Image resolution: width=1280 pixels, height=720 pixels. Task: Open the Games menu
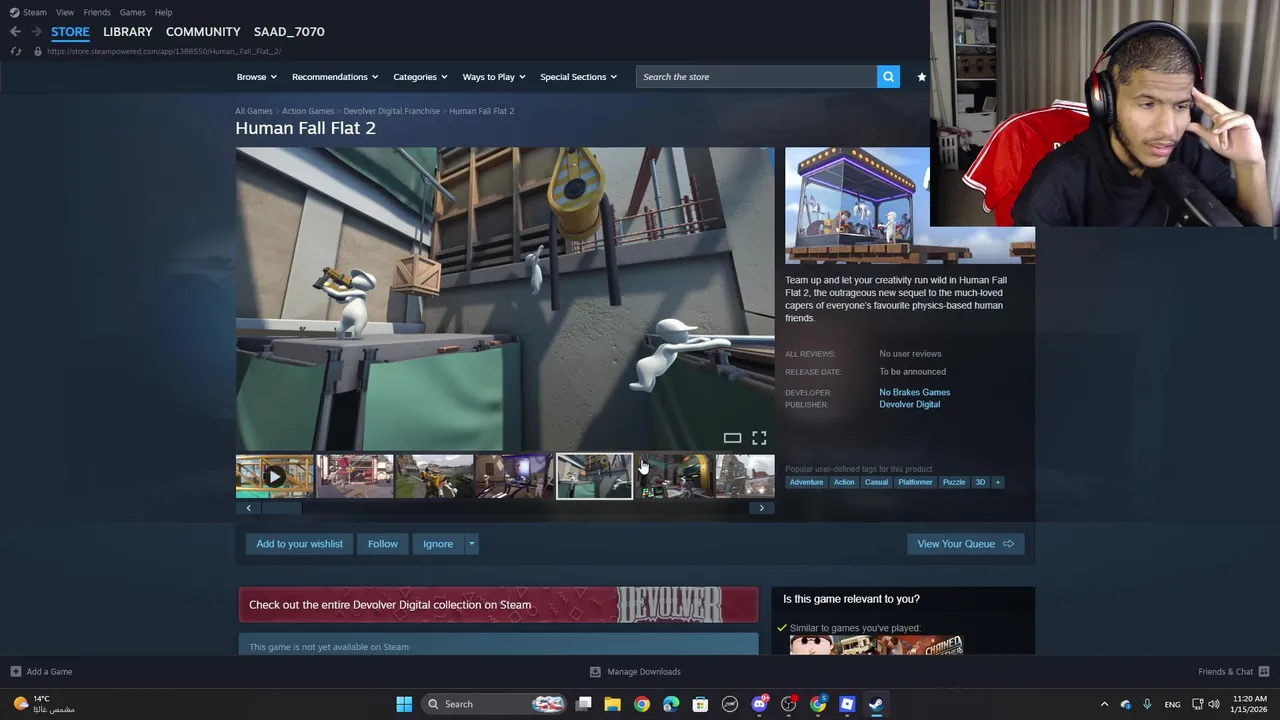[x=132, y=12]
